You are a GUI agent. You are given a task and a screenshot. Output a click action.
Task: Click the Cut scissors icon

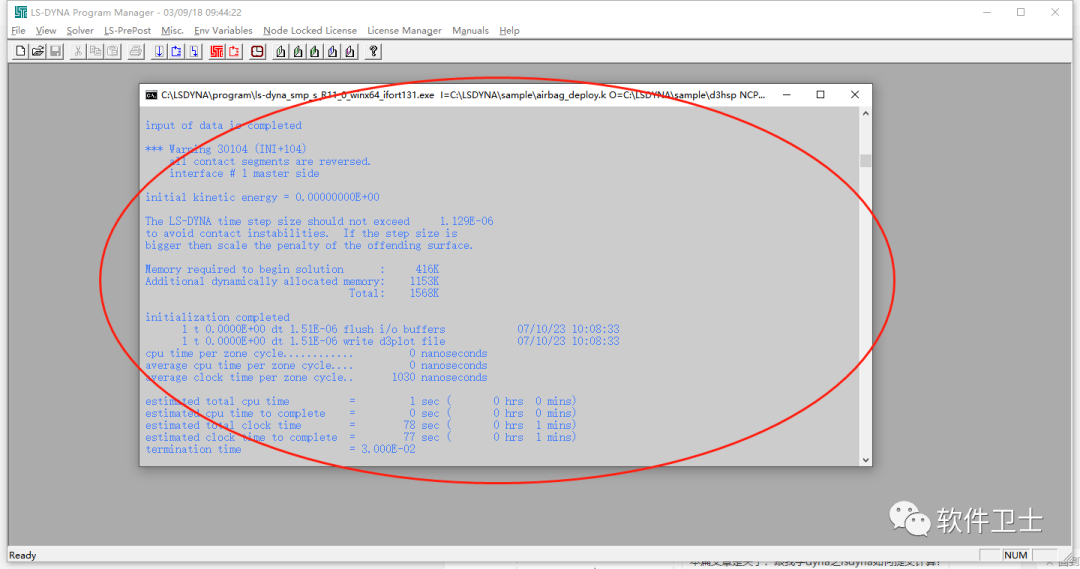point(78,52)
